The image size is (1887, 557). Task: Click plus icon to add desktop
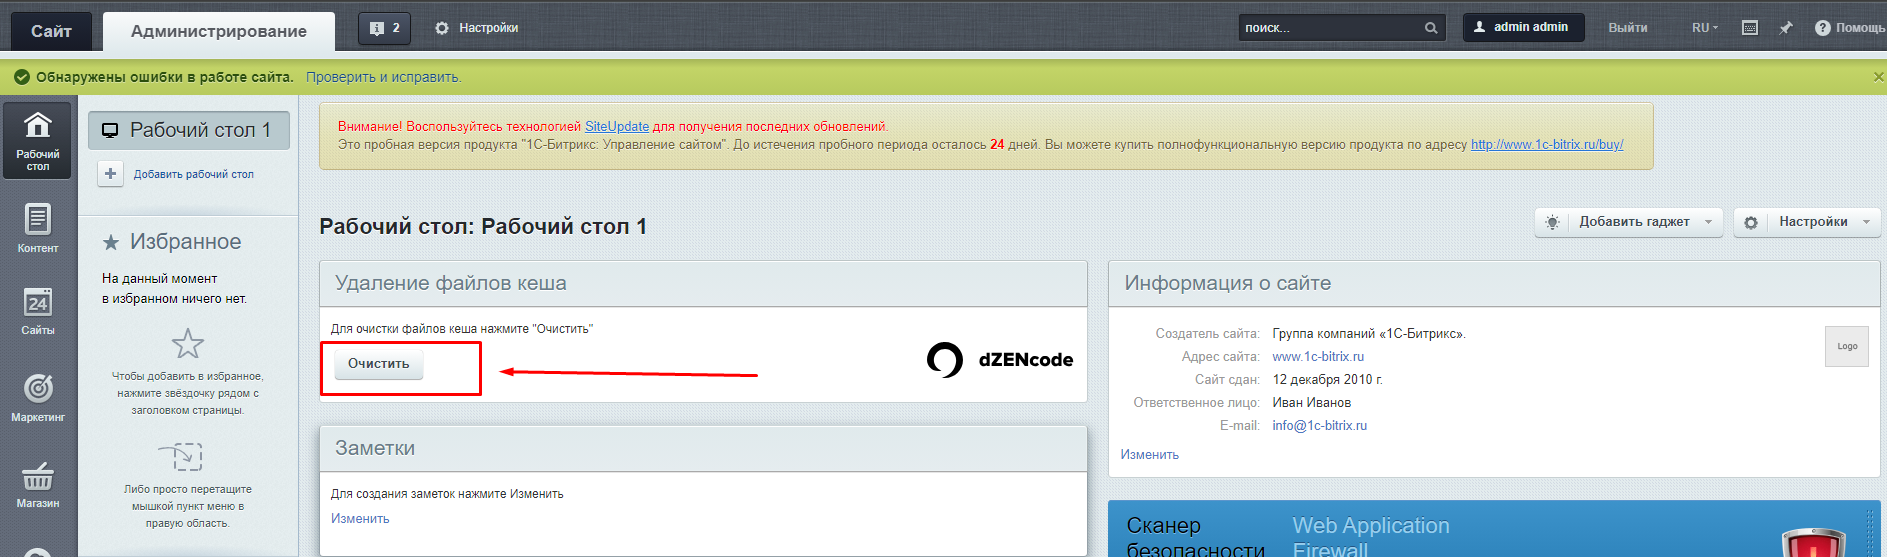point(110,174)
